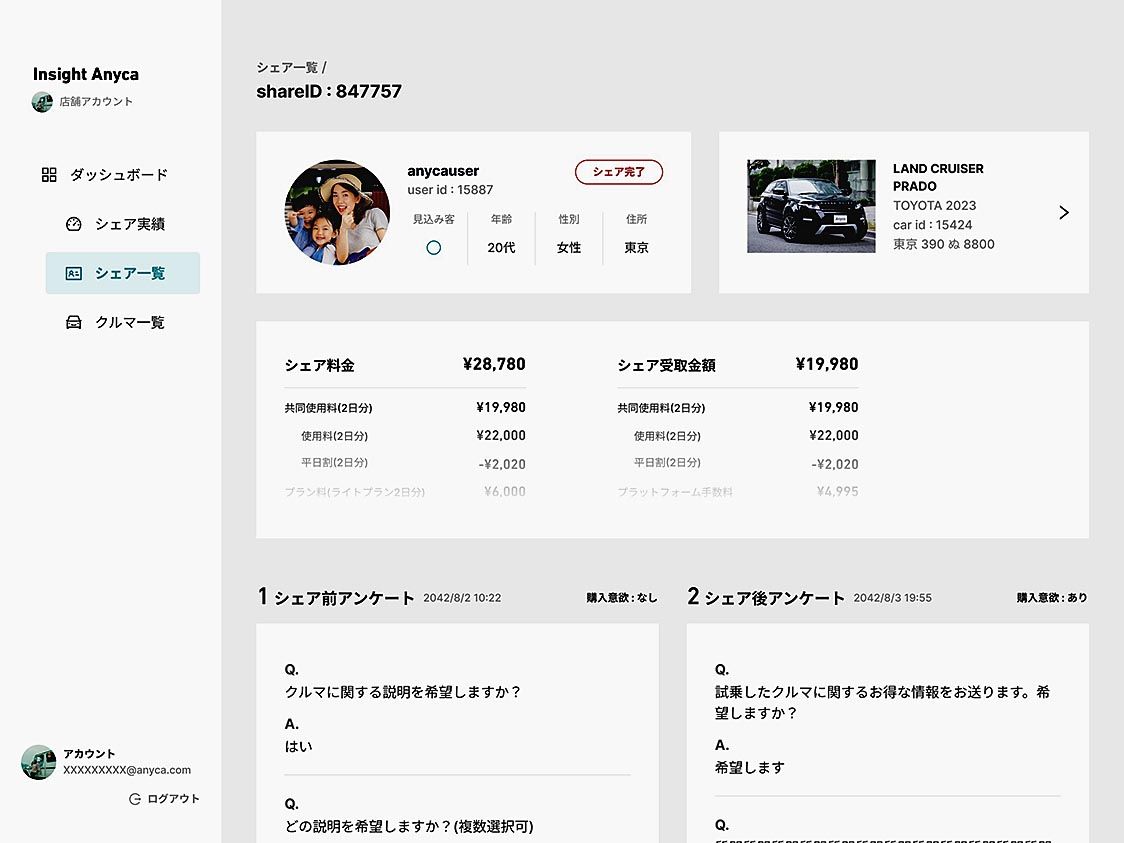Click the anycauser profile photo
The image size is (1124, 843).
(337, 212)
